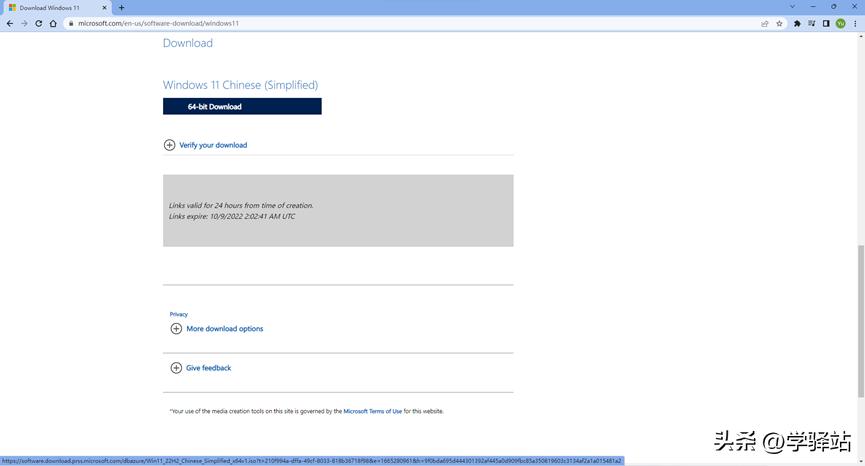Bookmark this page with the star
This screenshot has width=865, height=466.
point(779,24)
